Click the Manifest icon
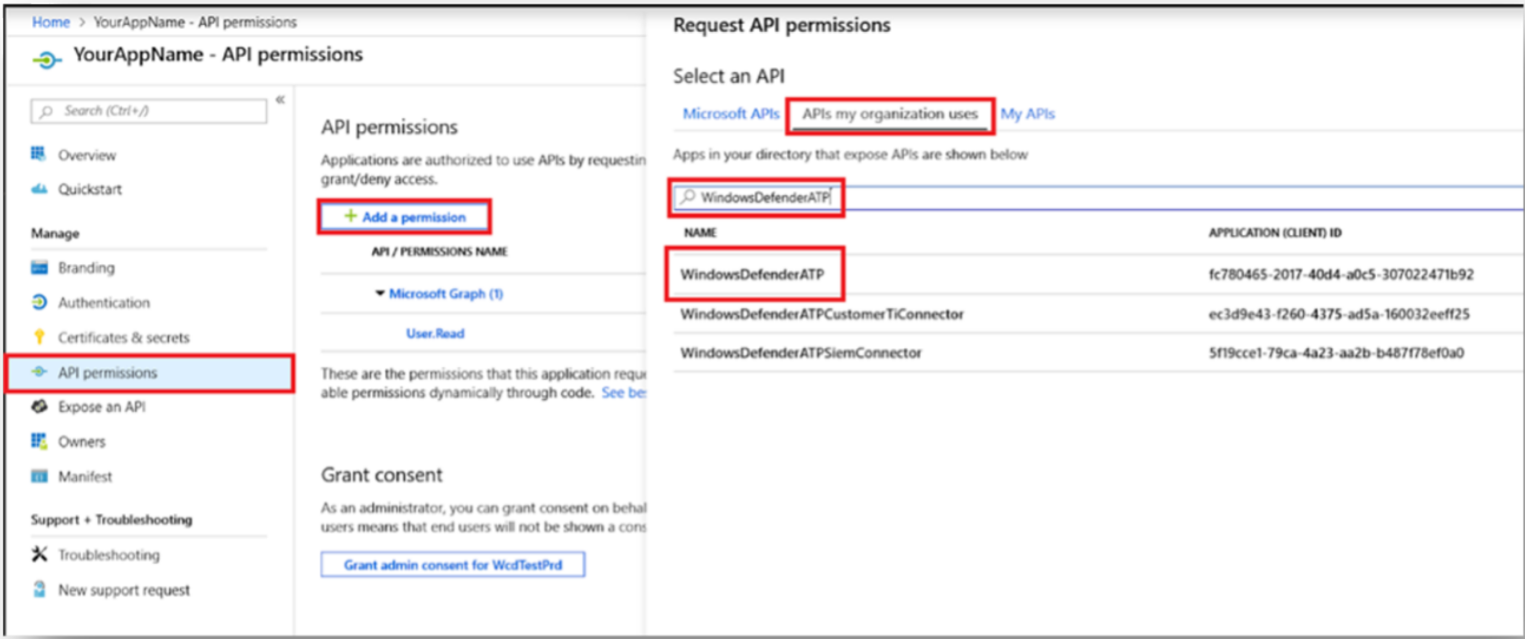The image size is (1525, 639). coord(40,476)
